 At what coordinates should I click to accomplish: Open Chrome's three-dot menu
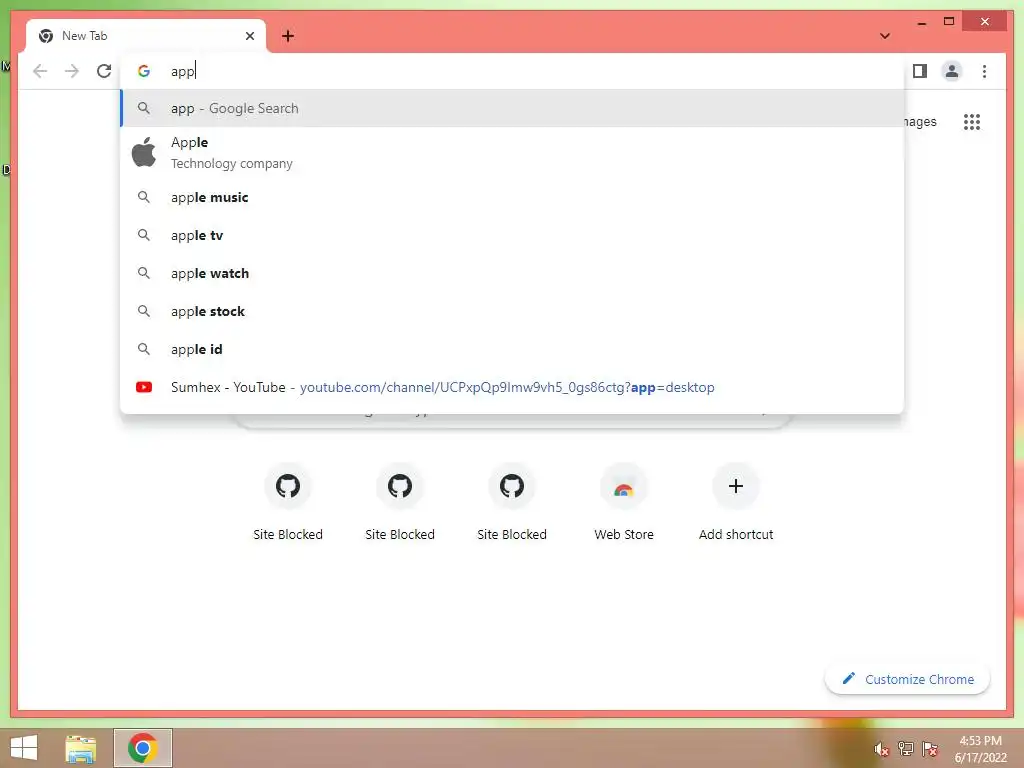tap(984, 71)
